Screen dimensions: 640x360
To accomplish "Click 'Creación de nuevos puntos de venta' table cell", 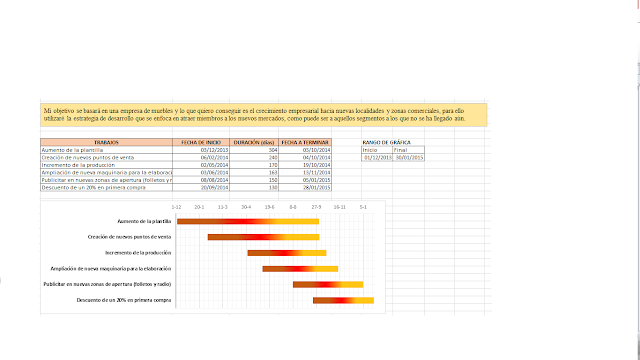I will coord(106,158).
